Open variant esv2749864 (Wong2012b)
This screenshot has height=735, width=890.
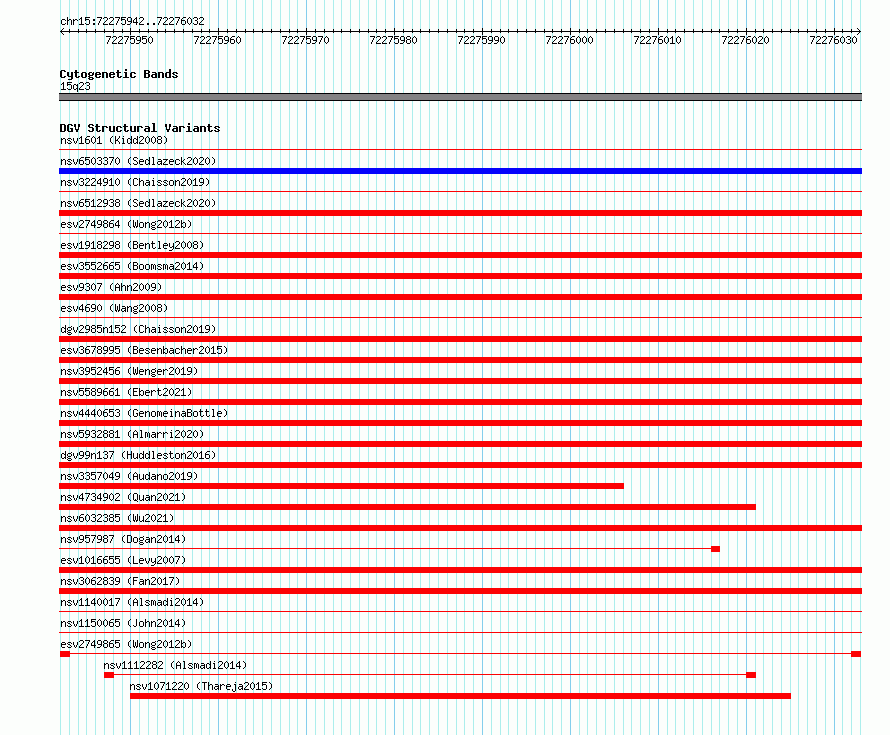pyautogui.click(x=126, y=224)
